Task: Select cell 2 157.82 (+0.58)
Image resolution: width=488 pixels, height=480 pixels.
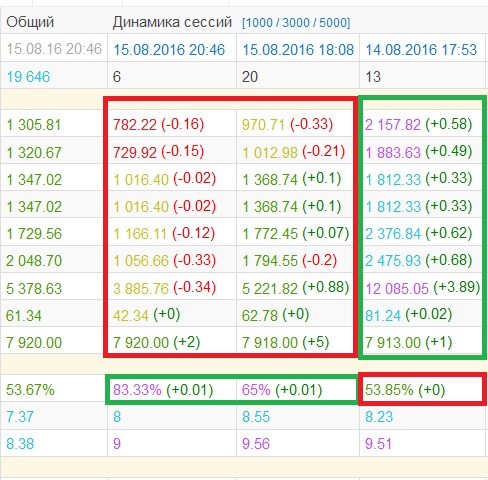Action: [x=419, y=125]
